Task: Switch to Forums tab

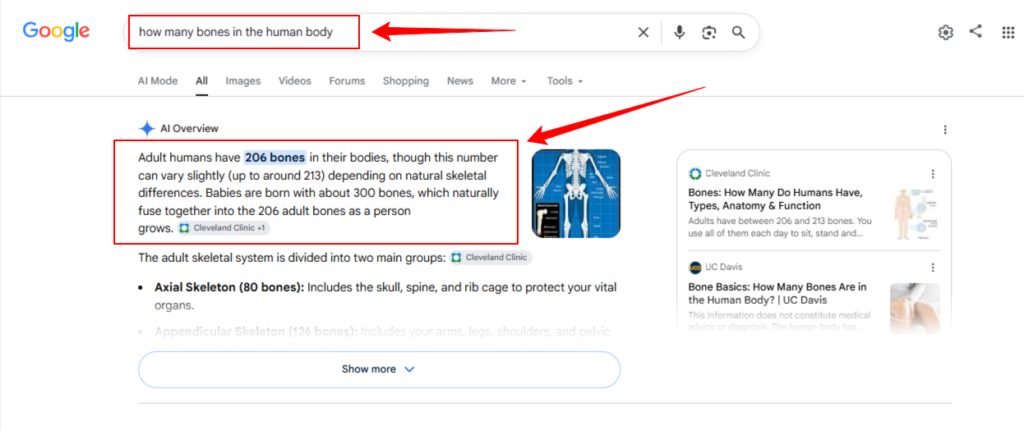Action: point(347,81)
